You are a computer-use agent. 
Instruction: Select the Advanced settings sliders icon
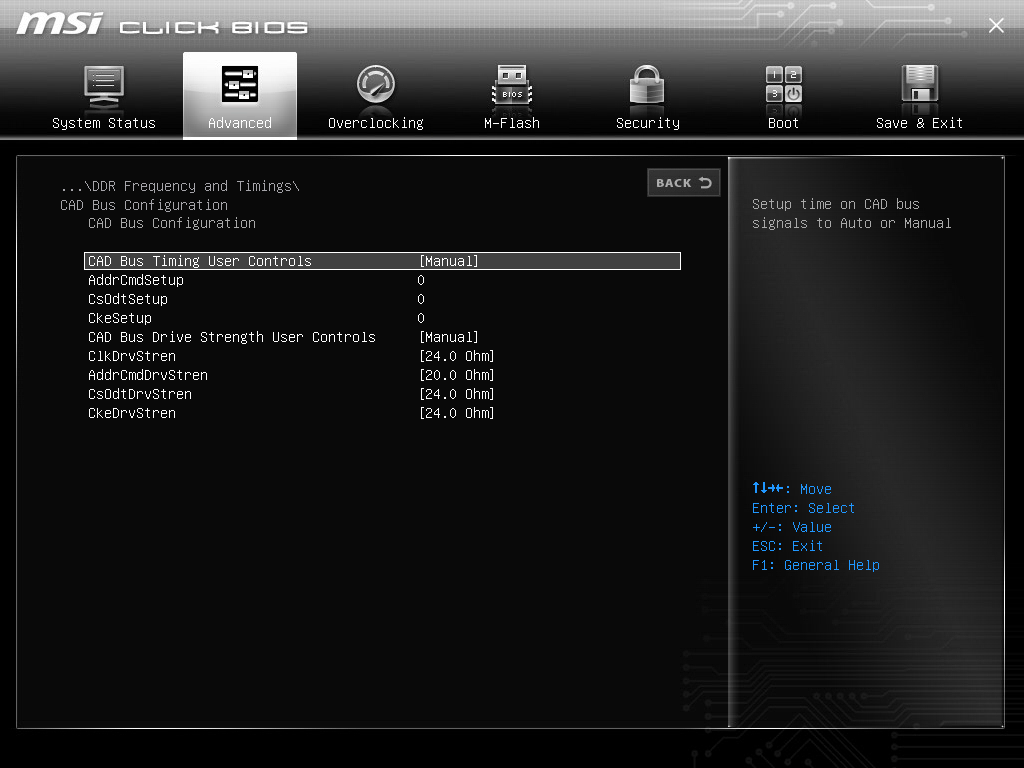240,84
